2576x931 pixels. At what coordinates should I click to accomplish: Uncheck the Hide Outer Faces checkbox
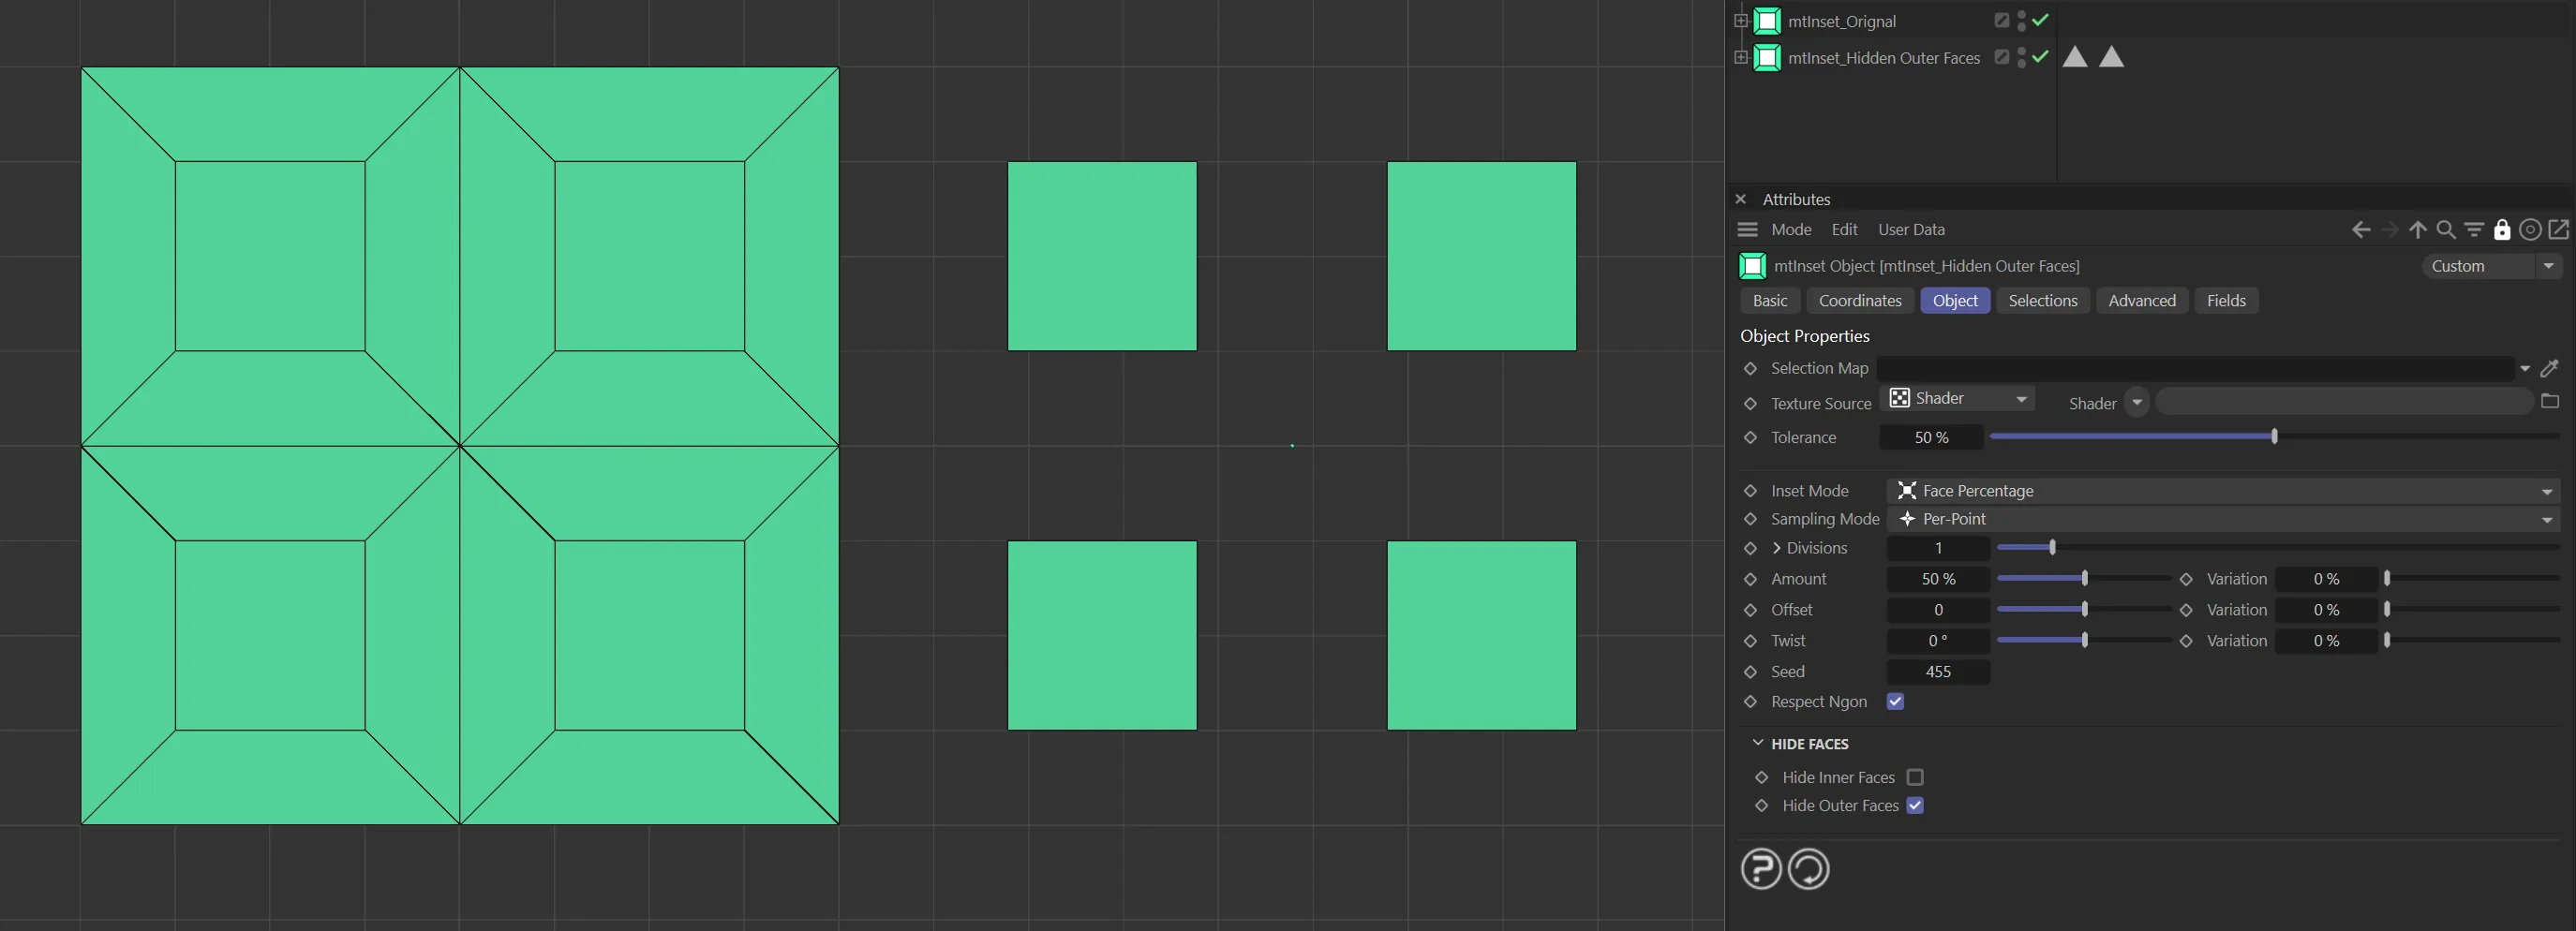[1915, 806]
